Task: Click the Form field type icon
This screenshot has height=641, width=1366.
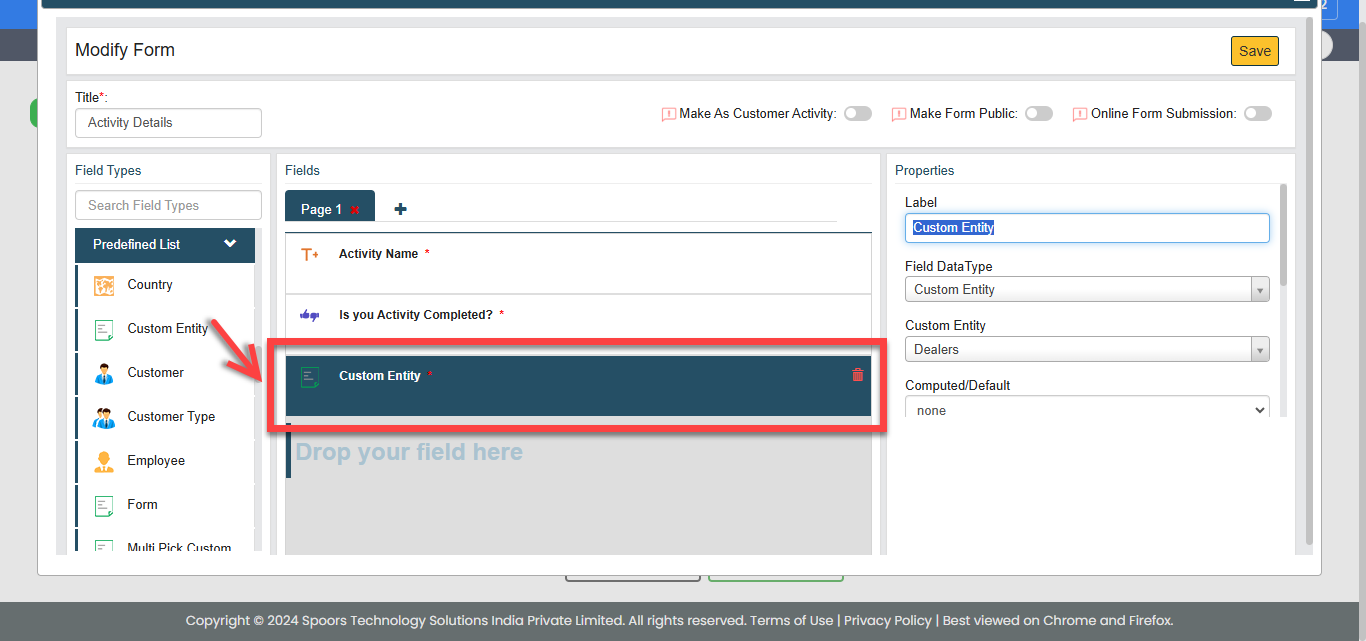Action: (104, 505)
